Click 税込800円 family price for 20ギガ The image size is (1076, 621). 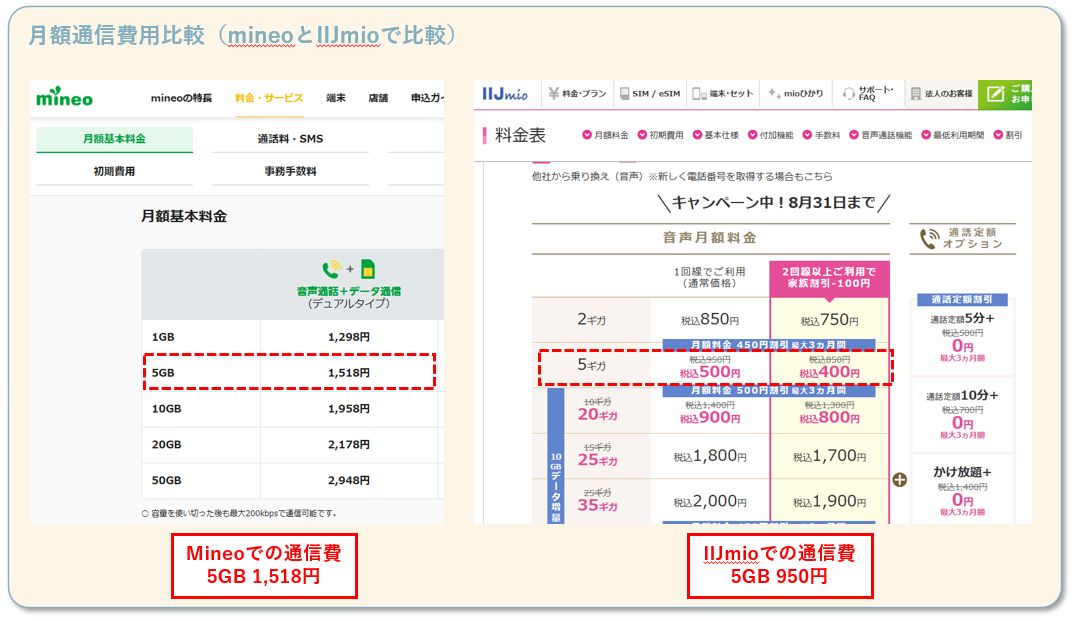829,417
